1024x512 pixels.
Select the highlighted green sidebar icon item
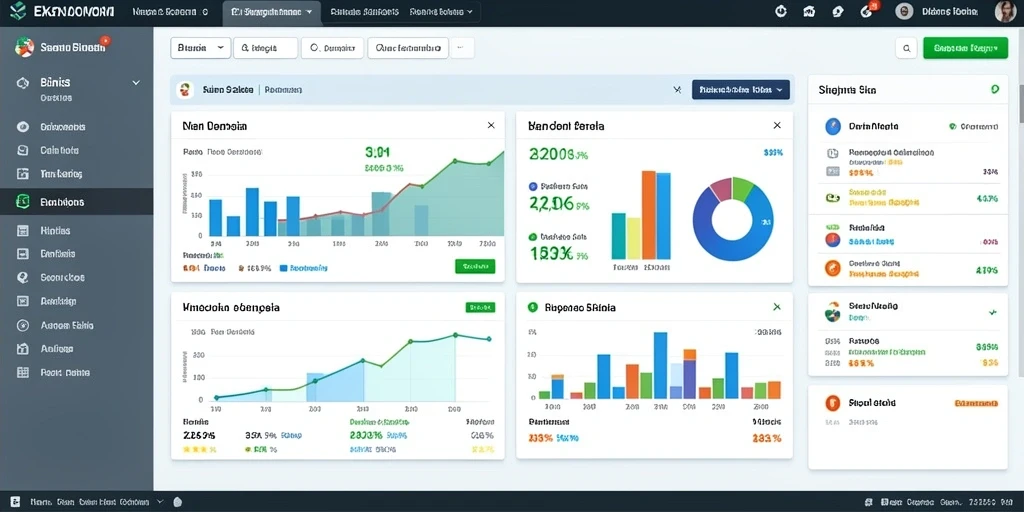(23, 202)
